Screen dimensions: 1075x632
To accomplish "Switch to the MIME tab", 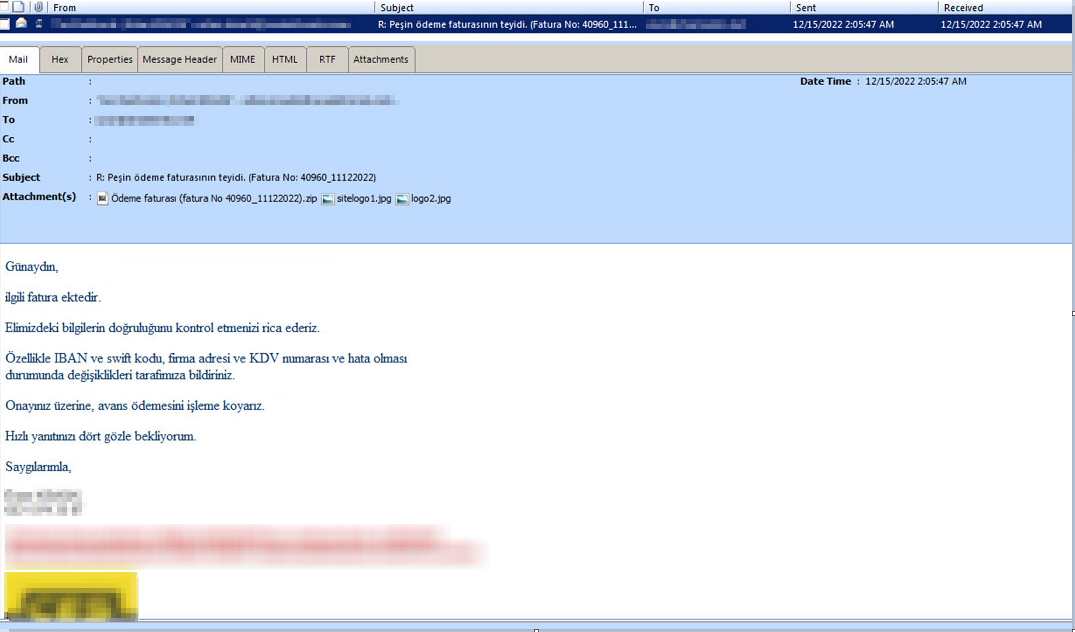I will click(243, 60).
